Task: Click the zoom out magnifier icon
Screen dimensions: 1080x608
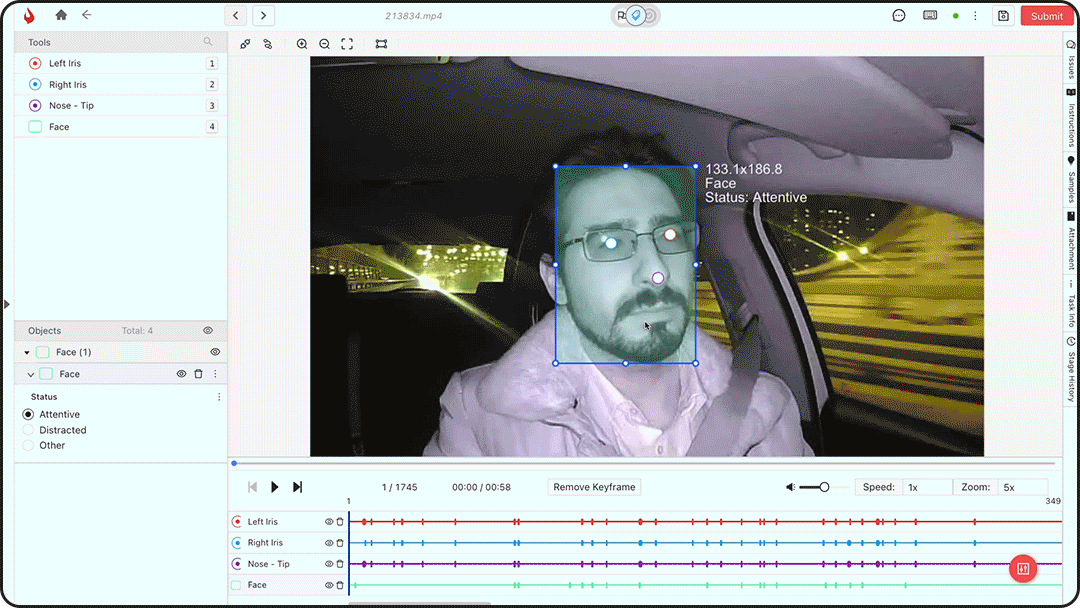Action: pyautogui.click(x=324, y=44)
